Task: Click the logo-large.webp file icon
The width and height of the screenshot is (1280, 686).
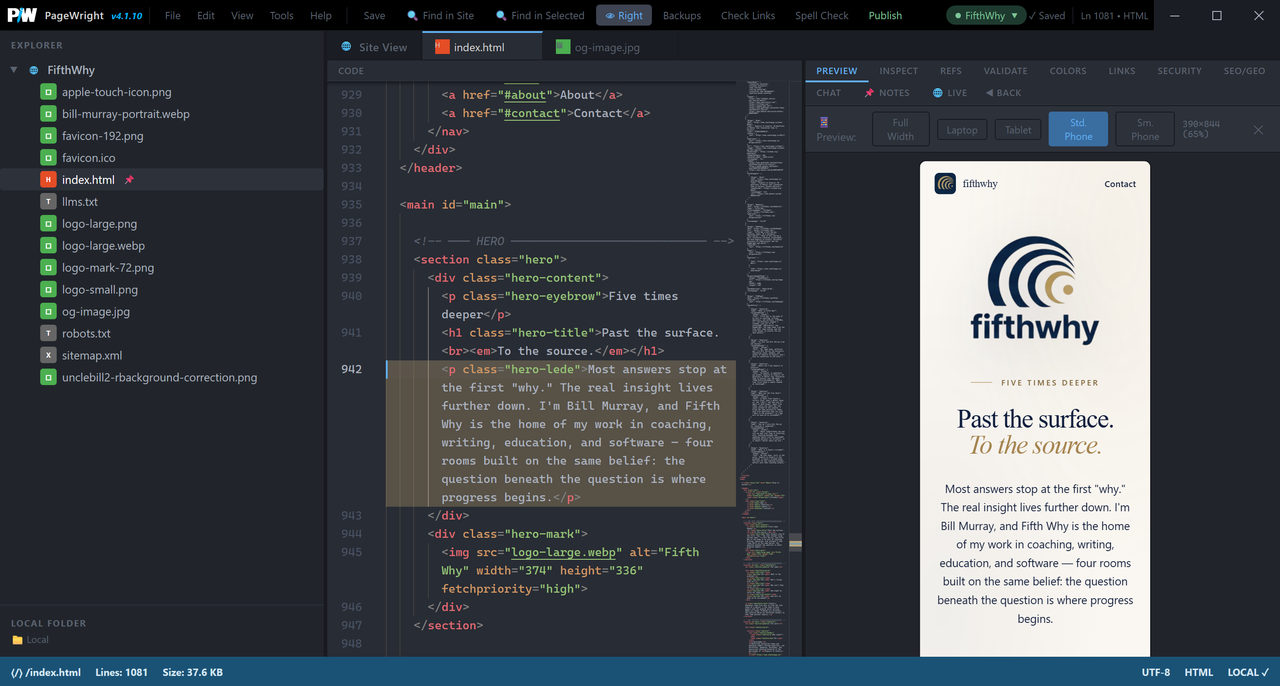Action: (48, 246)
